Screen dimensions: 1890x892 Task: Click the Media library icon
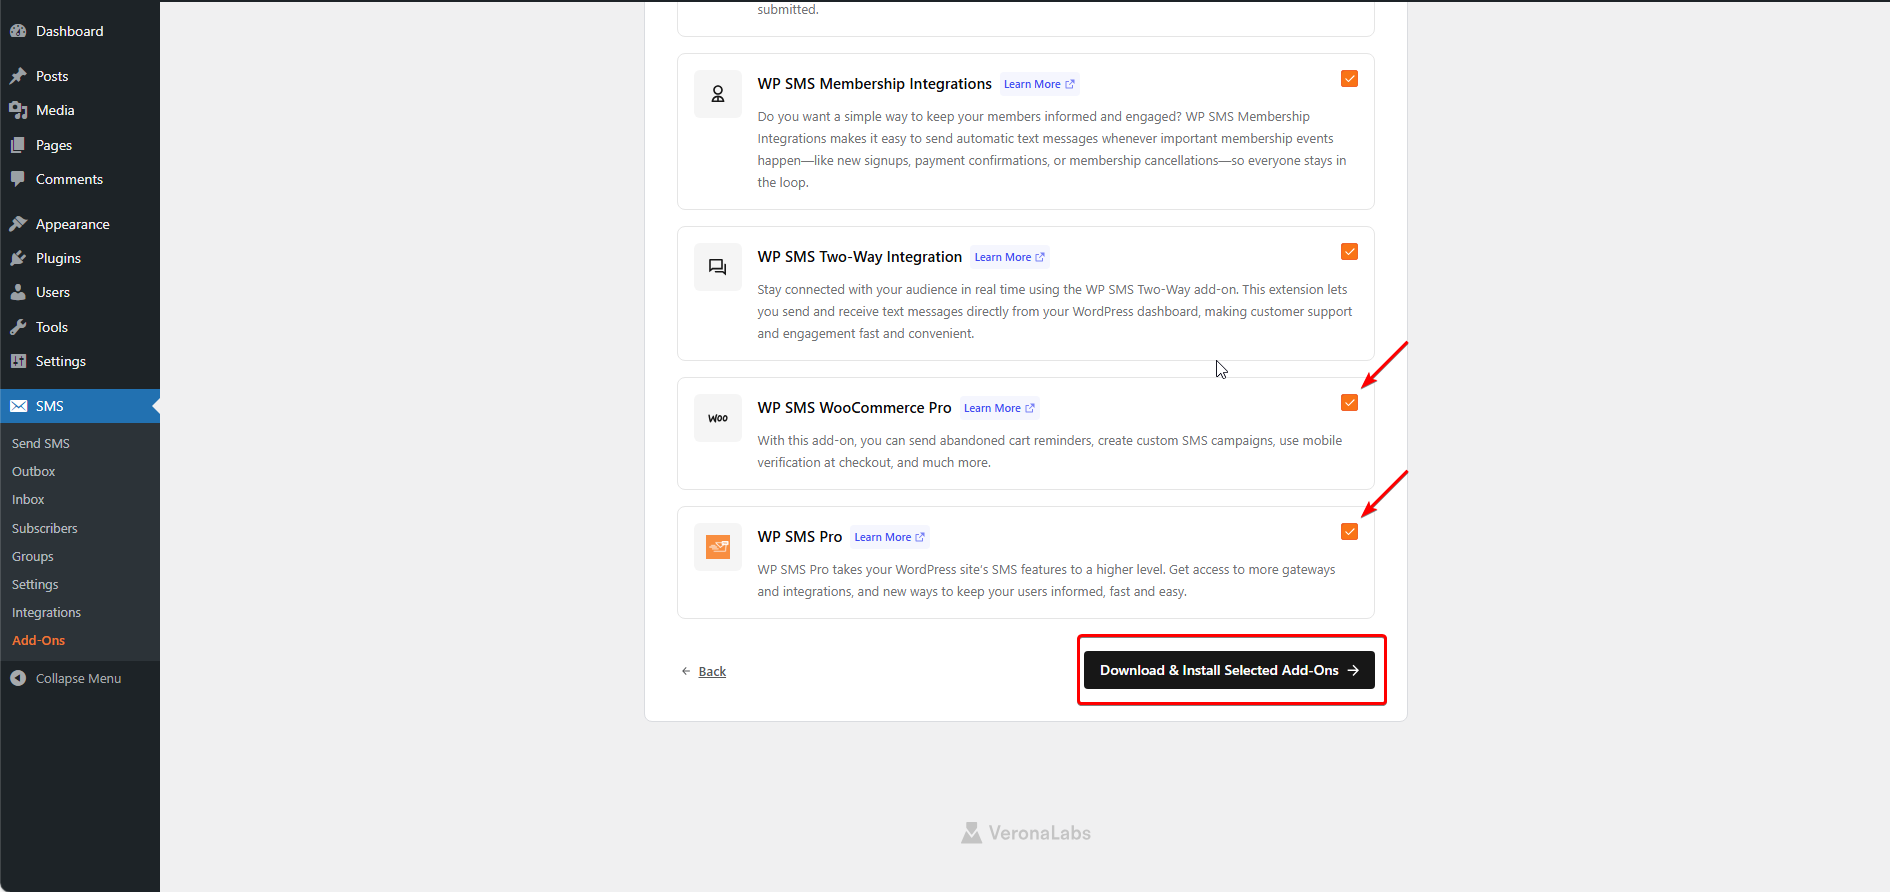click(x=18, y=110)
